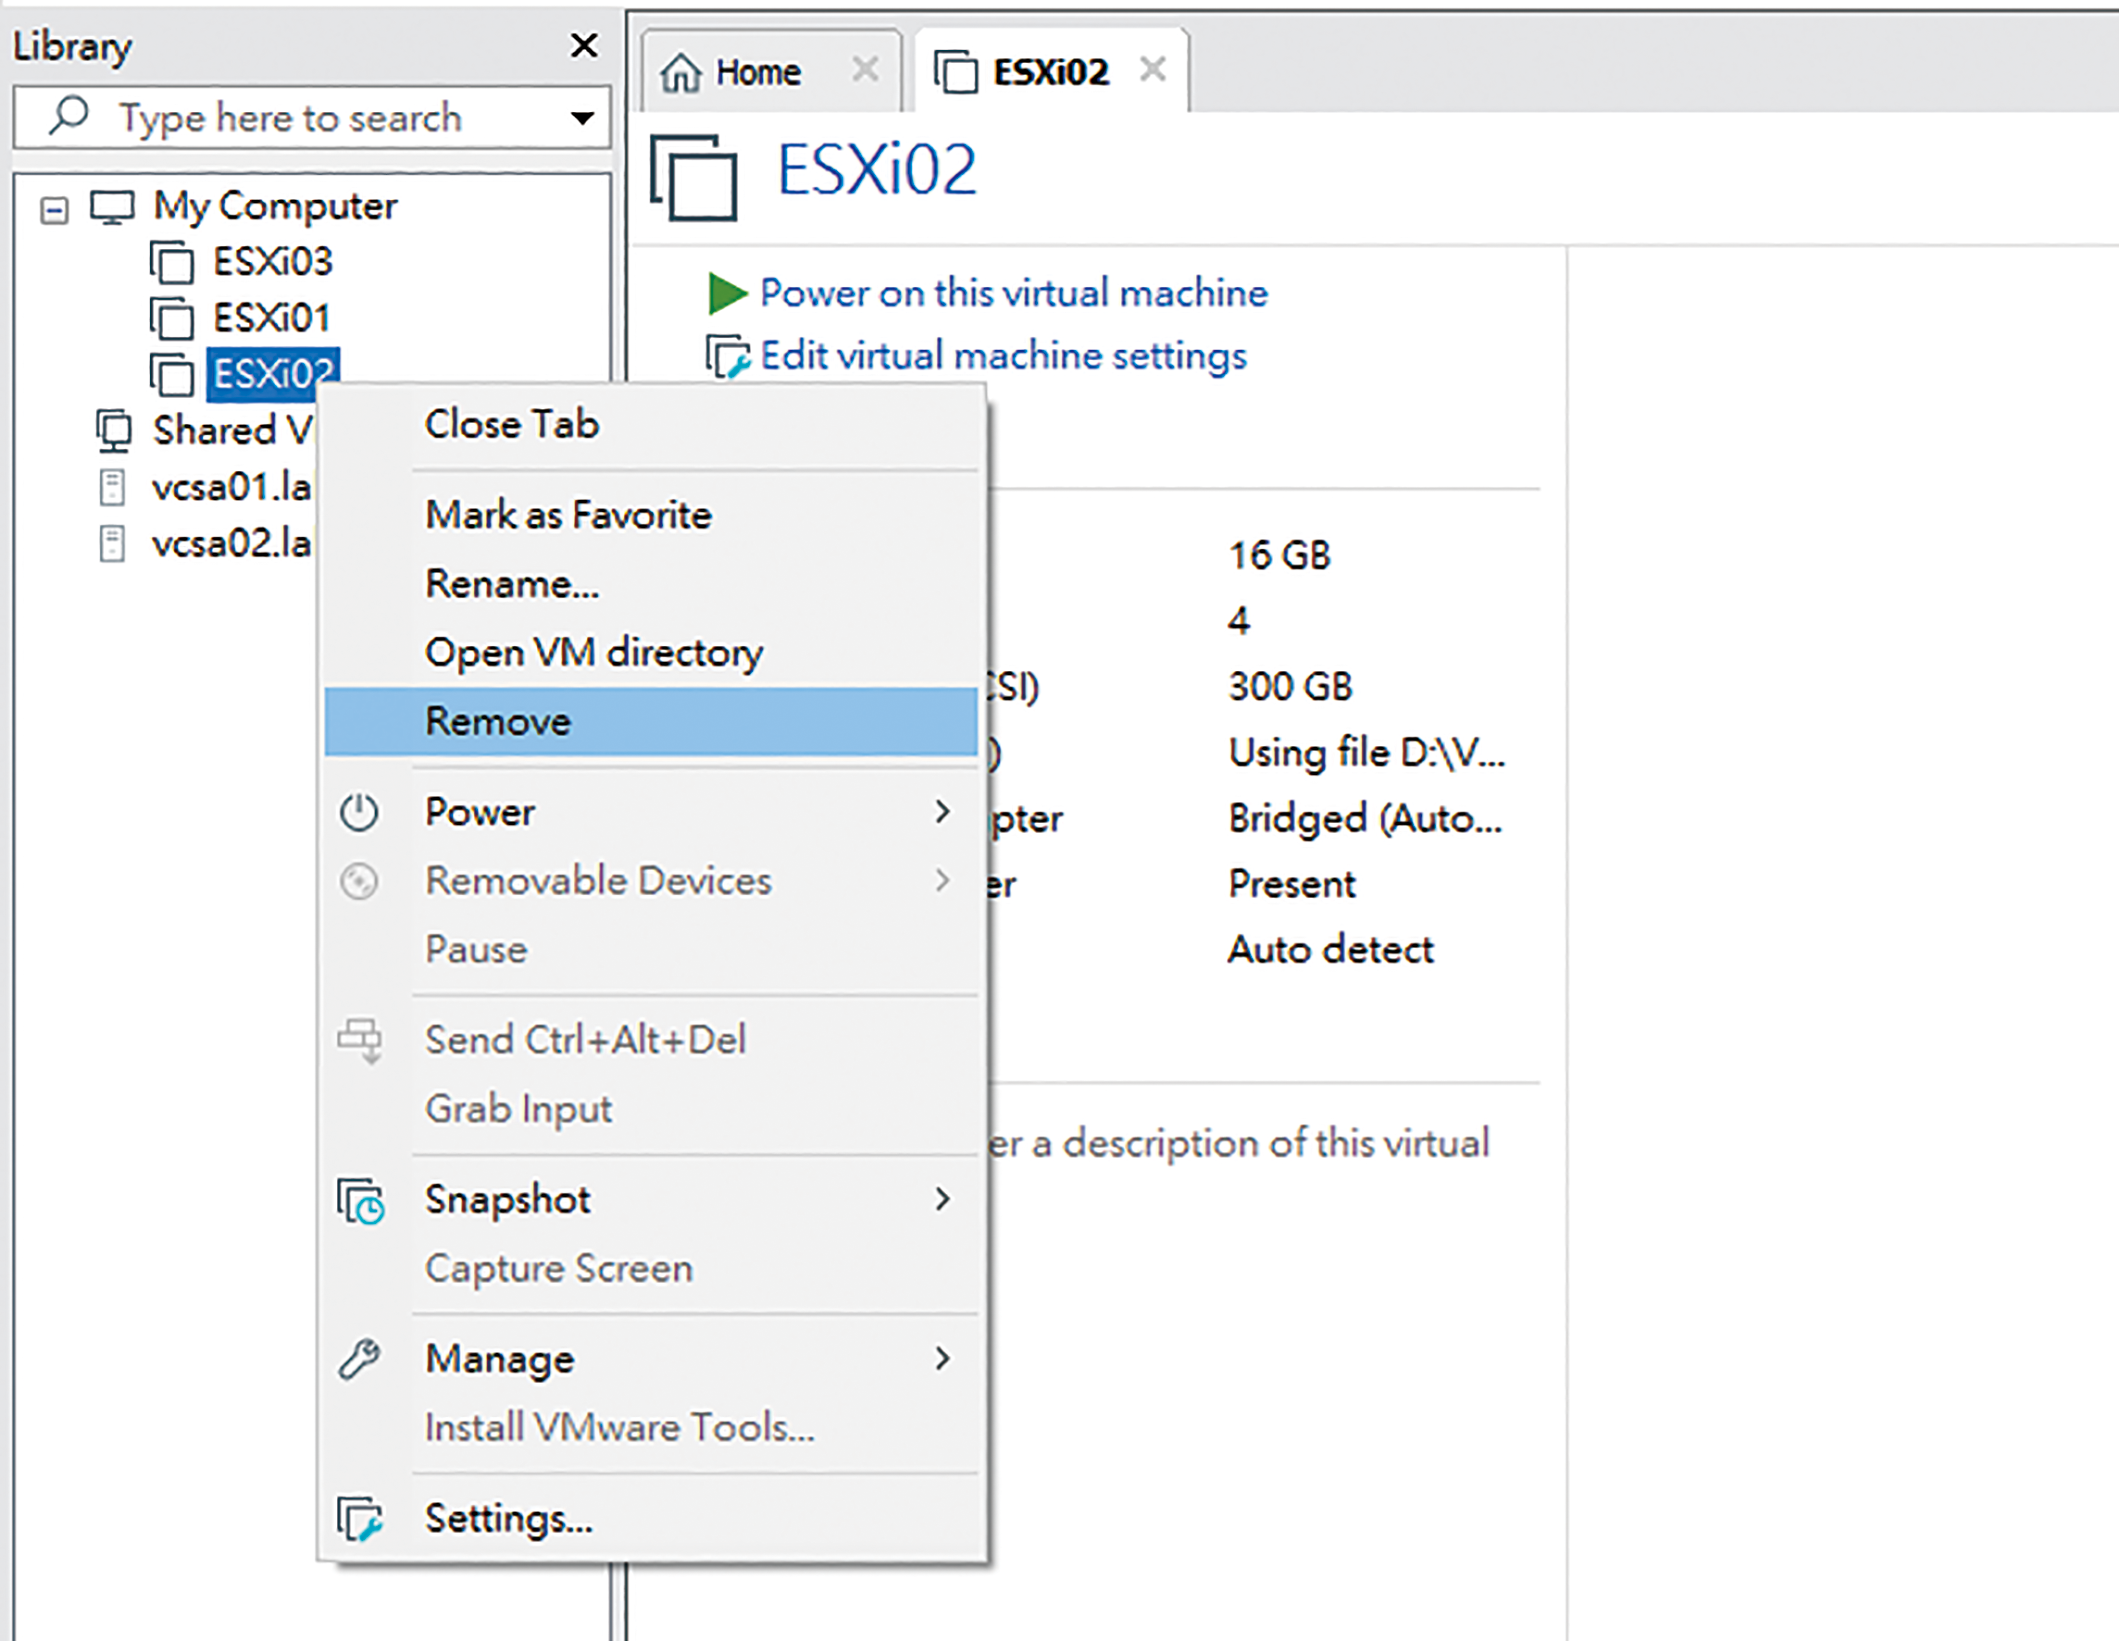Close the Home tab
Screen dimensions: 2119x1641
click(x=865, y=70)
